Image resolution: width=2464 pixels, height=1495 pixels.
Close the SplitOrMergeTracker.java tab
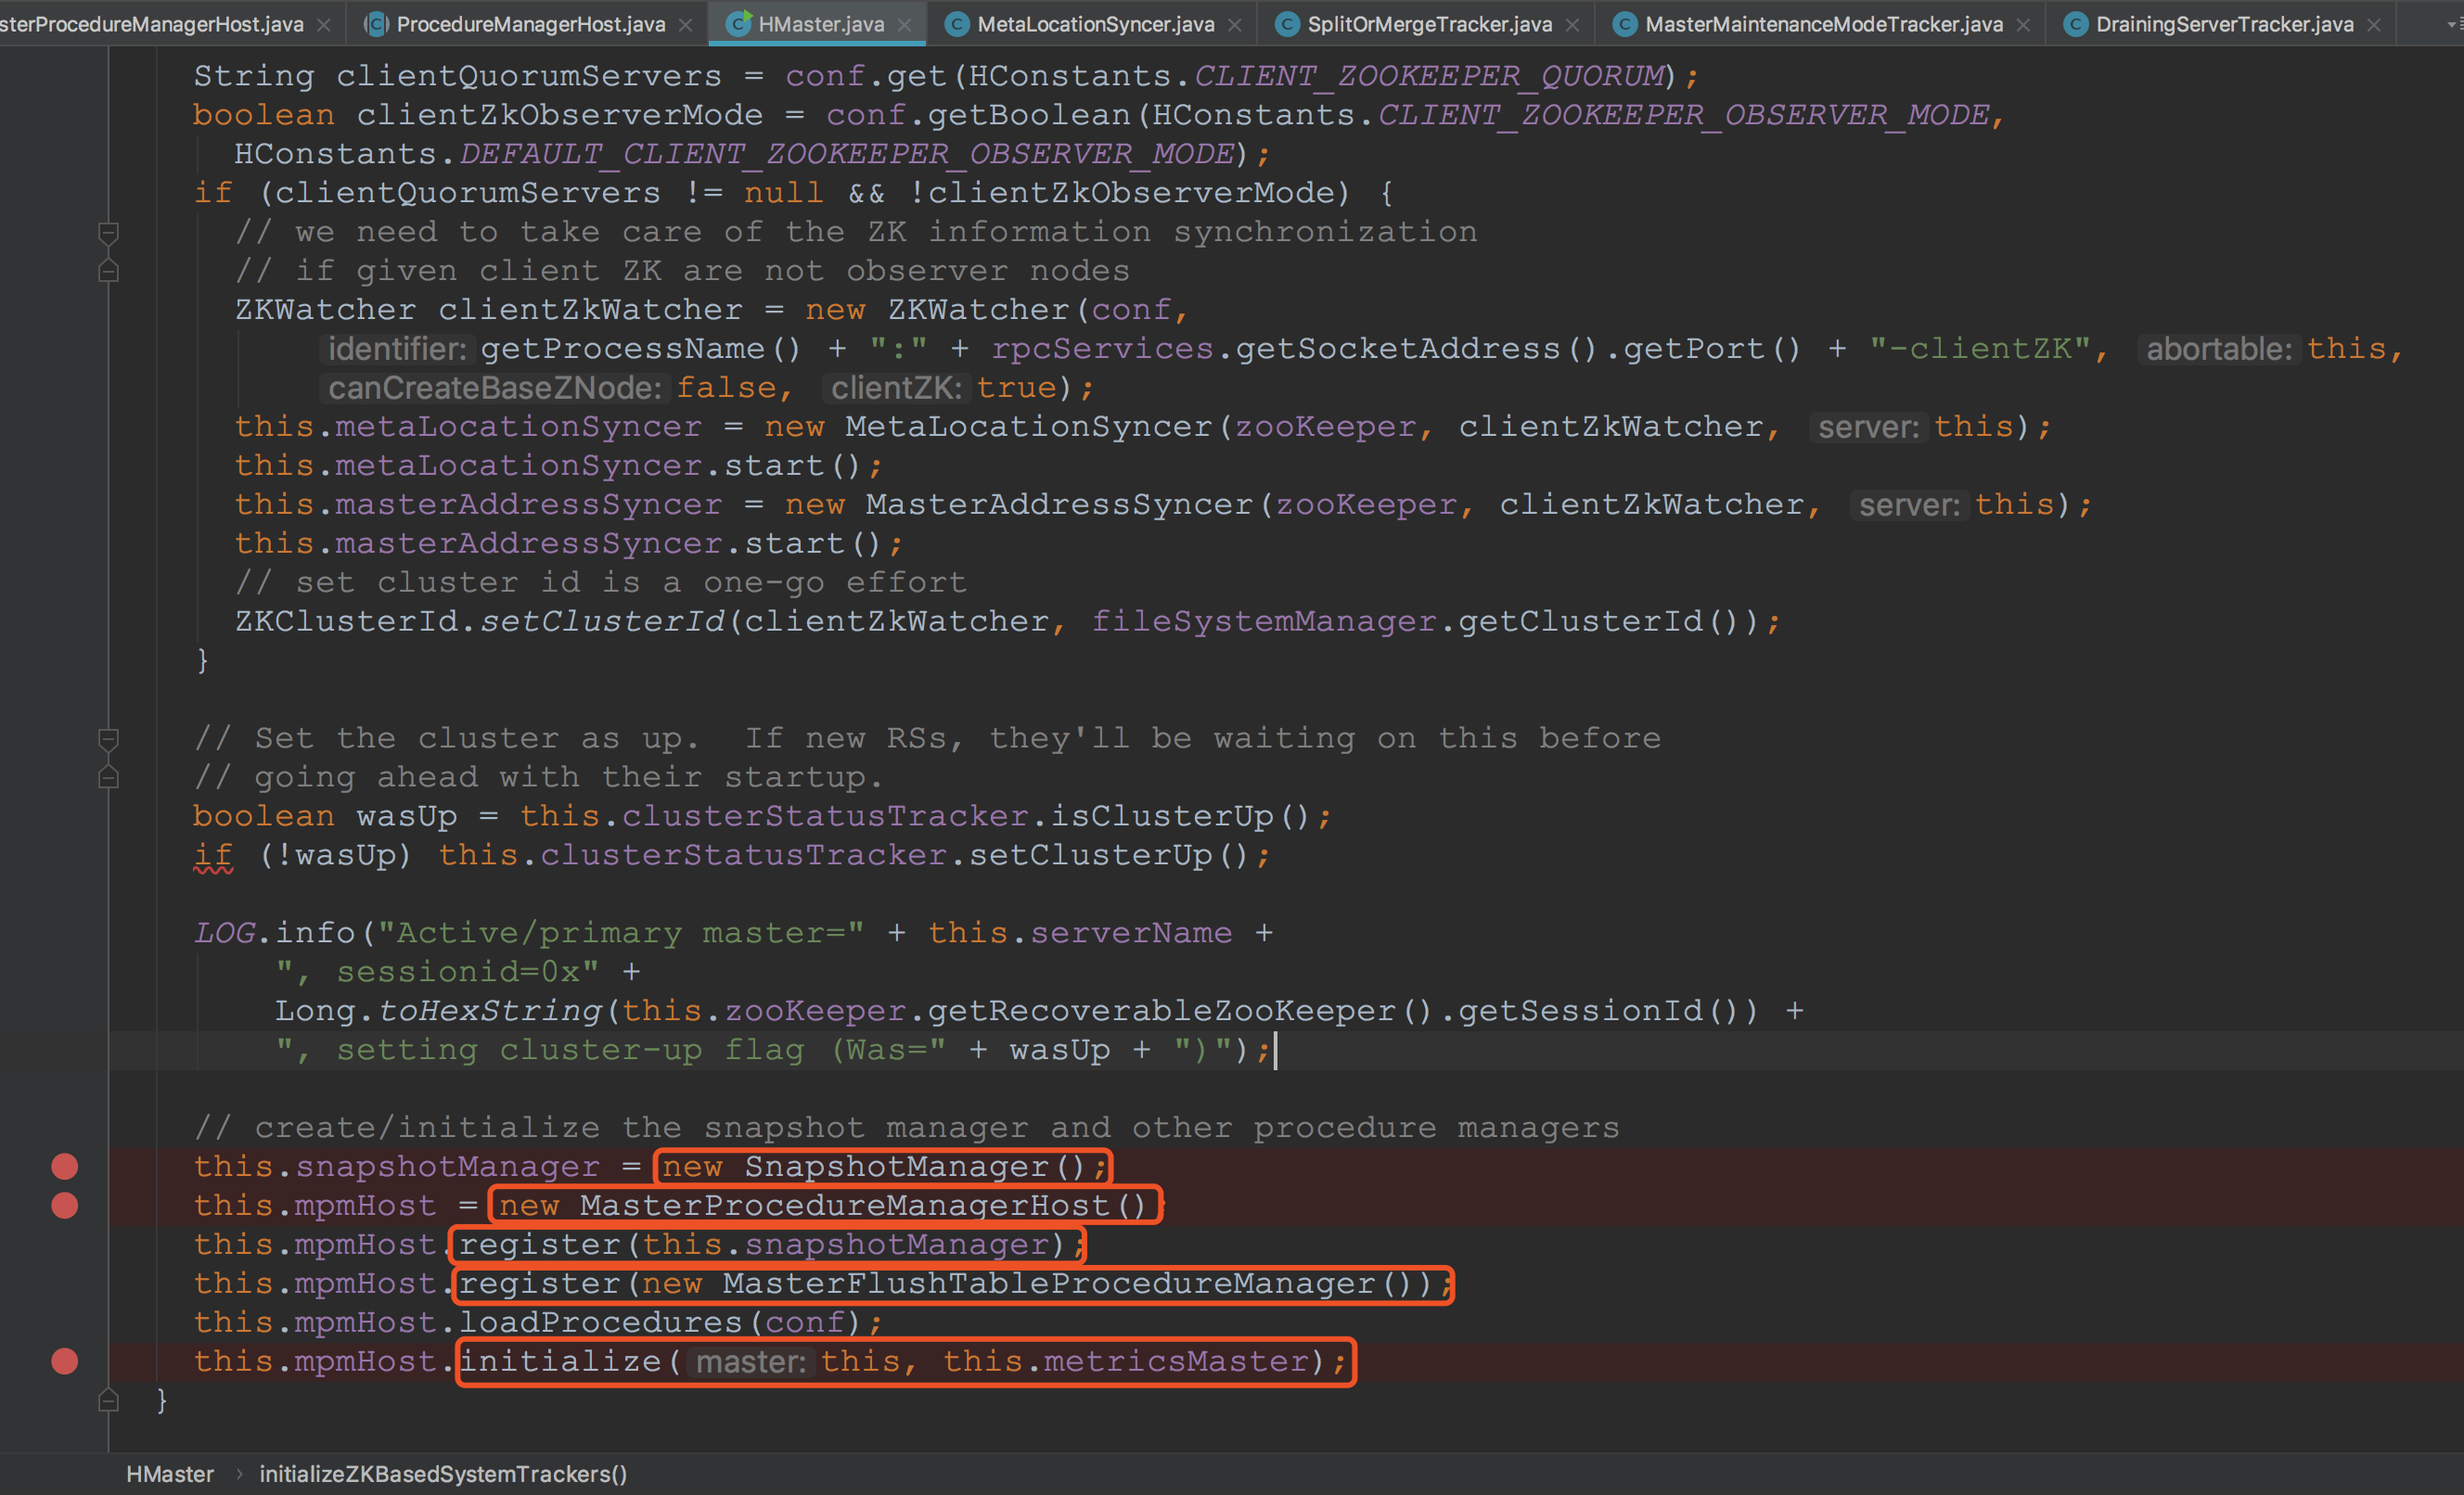click(x=1572, y=25)
